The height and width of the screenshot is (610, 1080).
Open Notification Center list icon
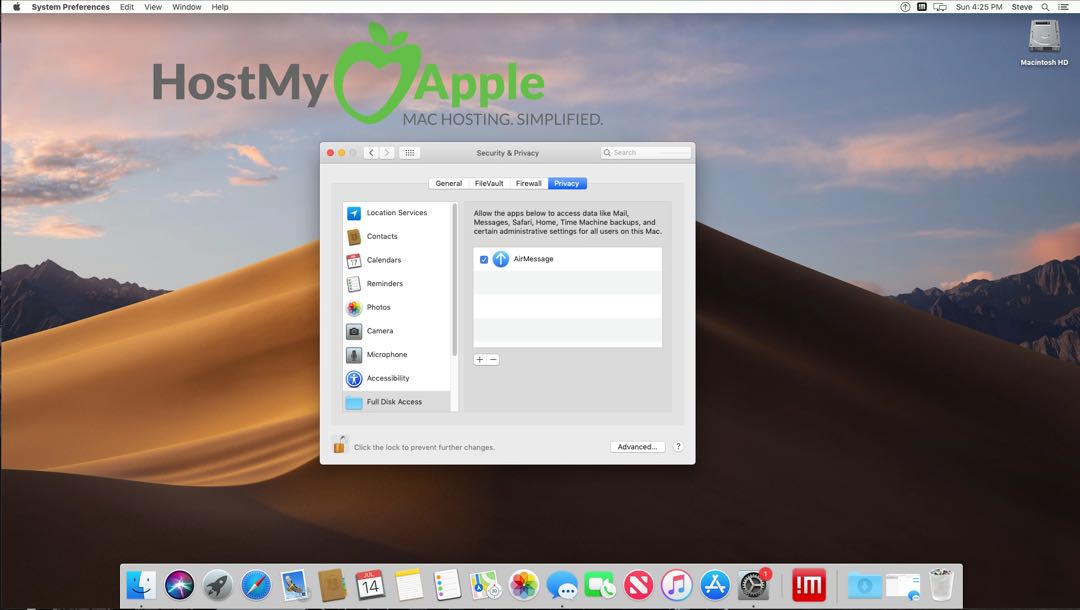(x=1063, y=7)
